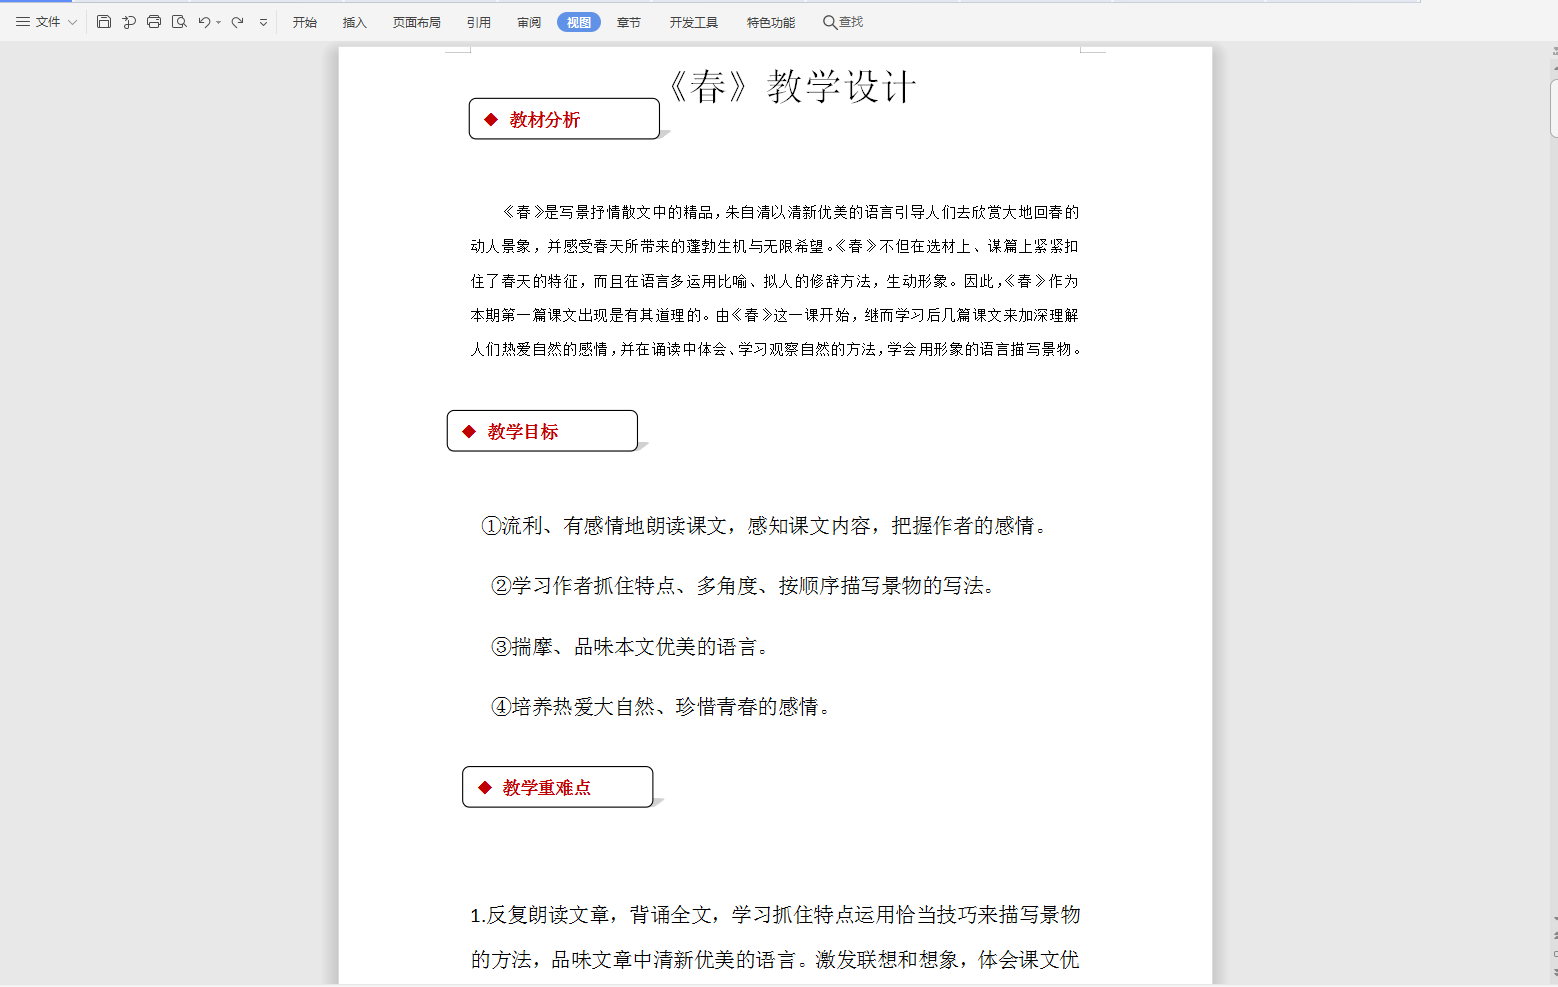Go to the 引用 tab
Screen dimensions: 1558x987
point(479,22)
